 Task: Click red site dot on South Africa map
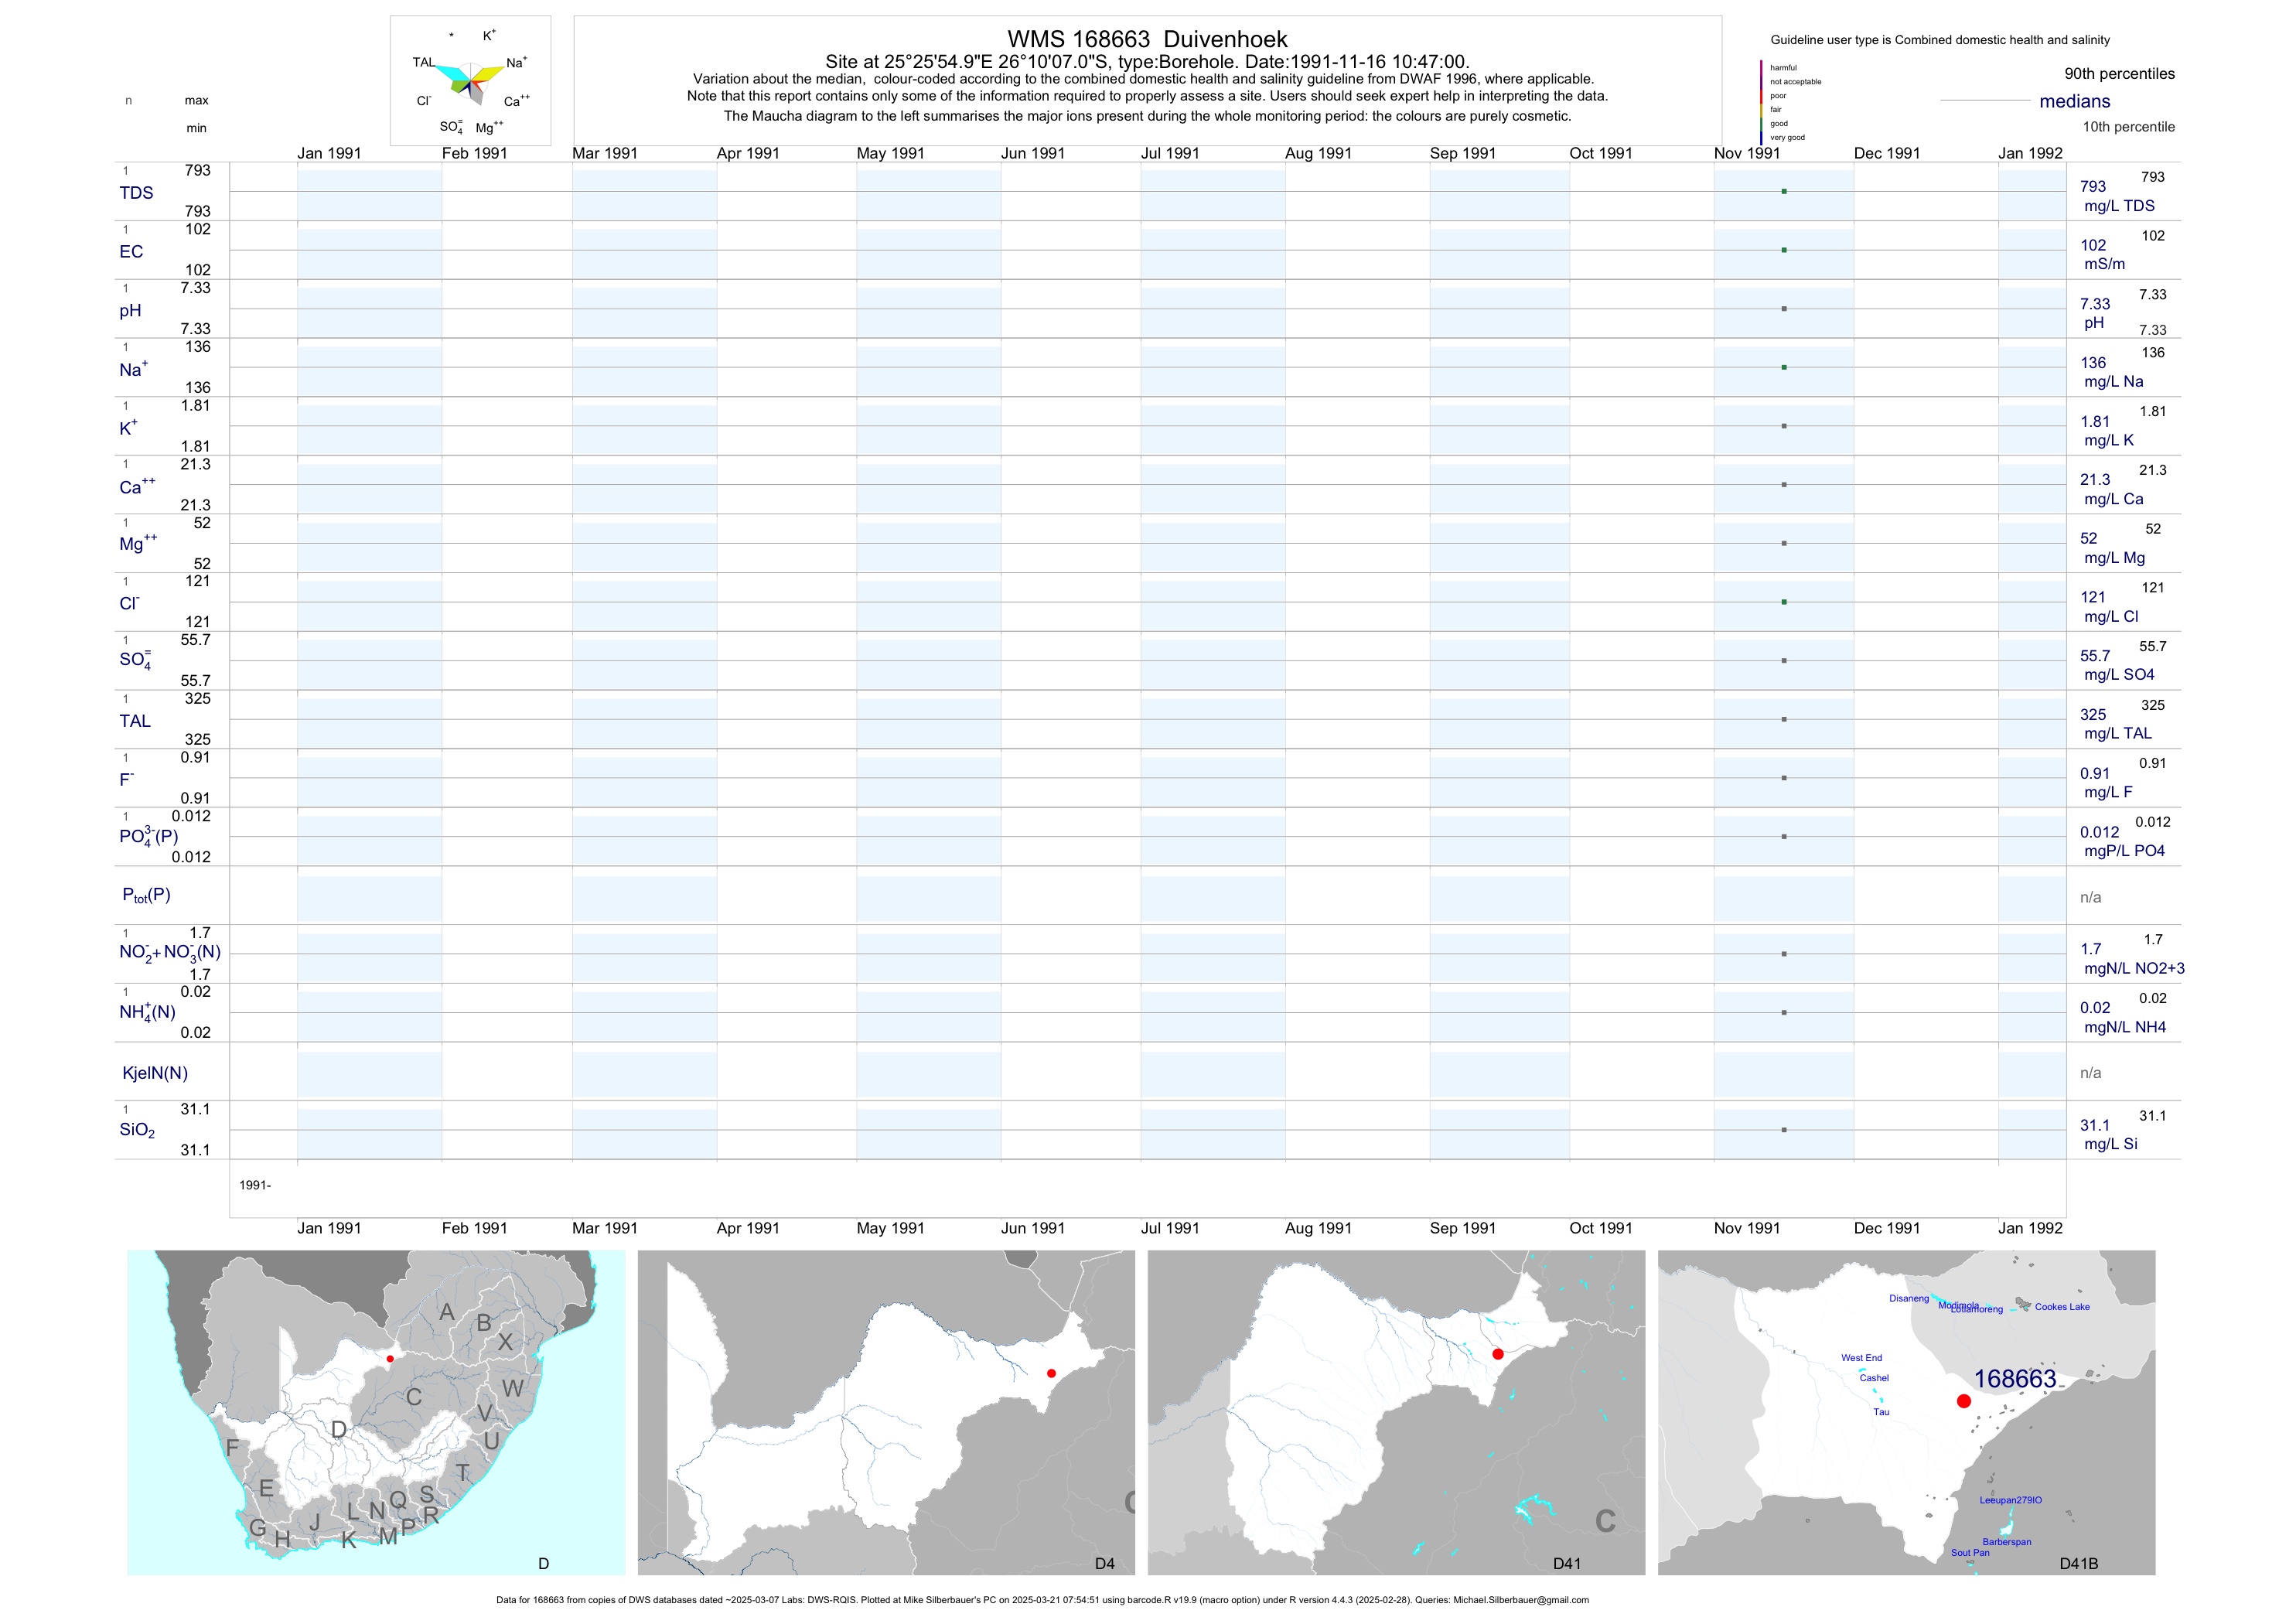pyautogui.click(x=390, y=1359)
